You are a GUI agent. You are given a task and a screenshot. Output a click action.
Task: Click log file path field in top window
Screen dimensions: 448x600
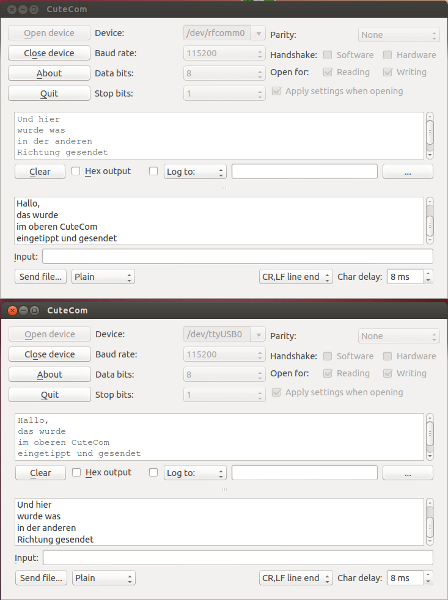(x=305, y=171)
